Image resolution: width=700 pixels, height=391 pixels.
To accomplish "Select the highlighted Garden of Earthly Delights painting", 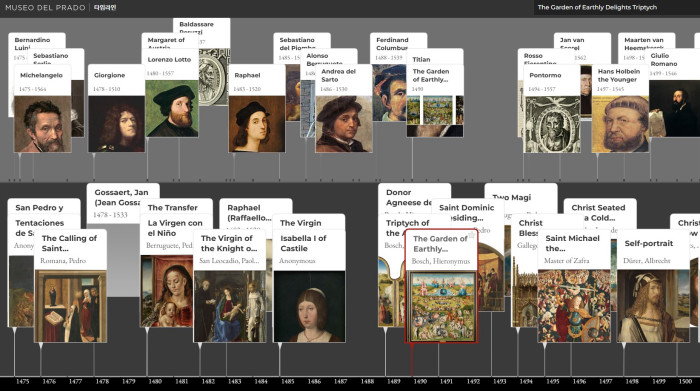I will coord(442,308).
